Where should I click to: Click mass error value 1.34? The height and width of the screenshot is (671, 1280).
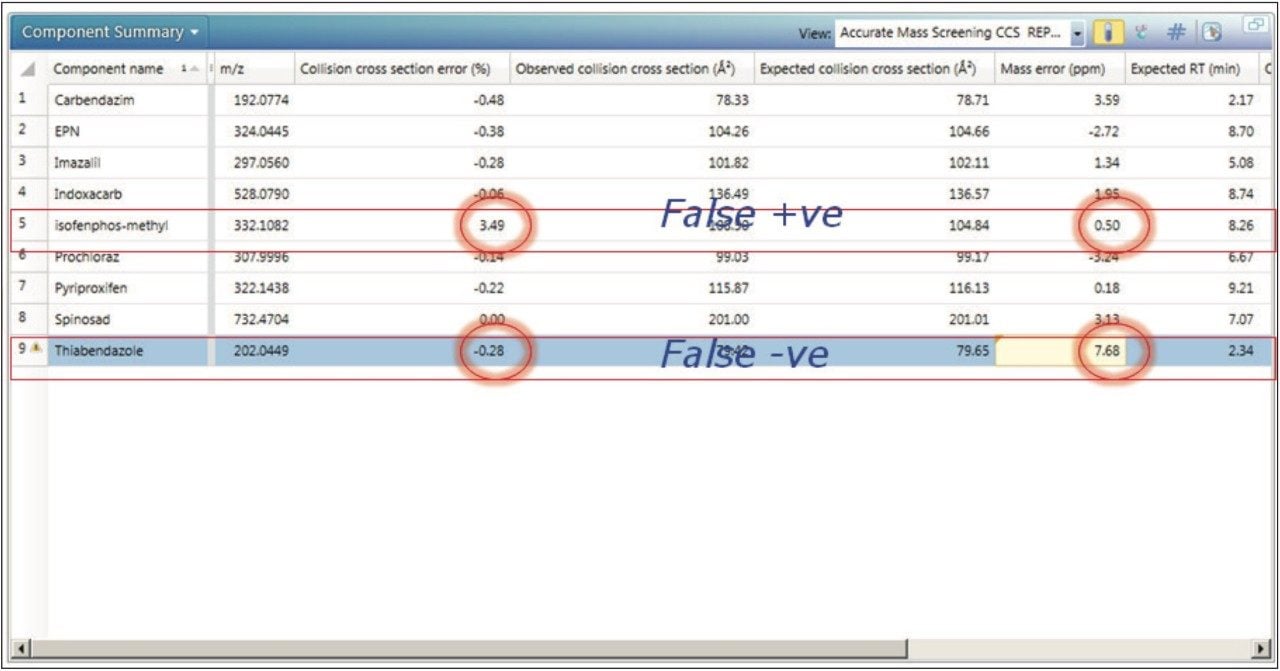pos(1106,162)
